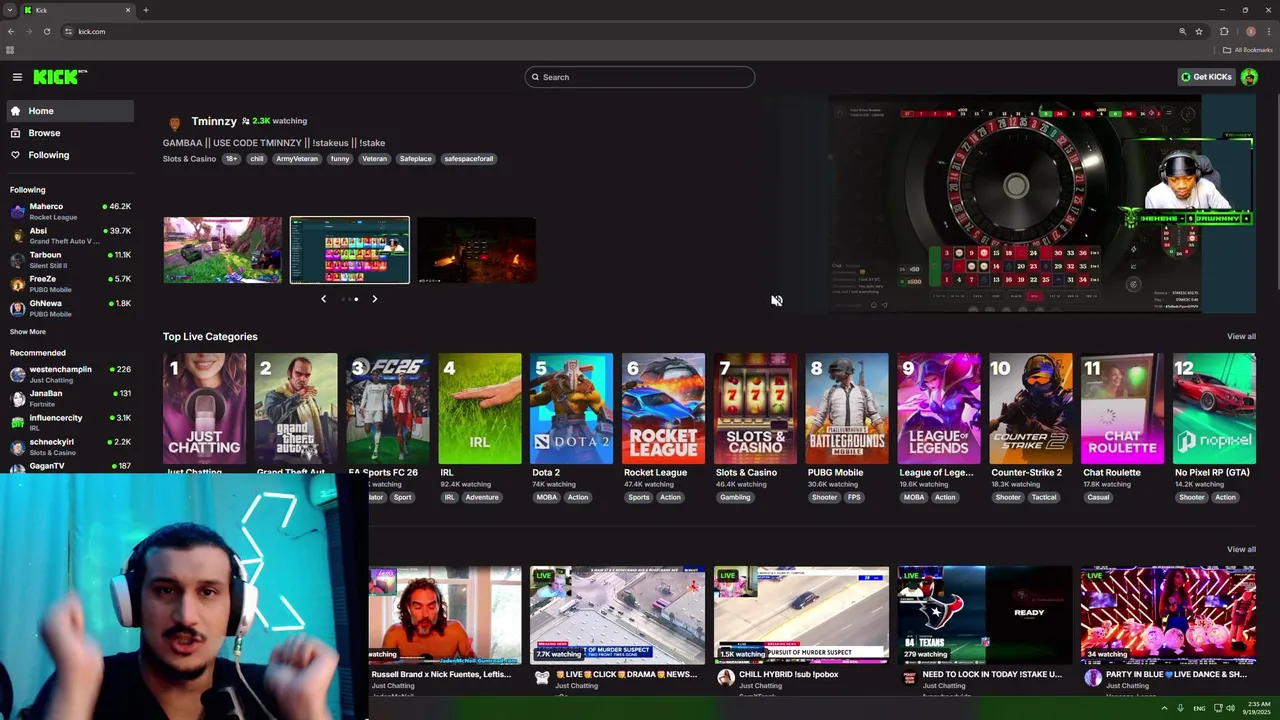Open a new browser tab
The height and width of the screenshot is (720, 1280).
[x=146, y=10]
